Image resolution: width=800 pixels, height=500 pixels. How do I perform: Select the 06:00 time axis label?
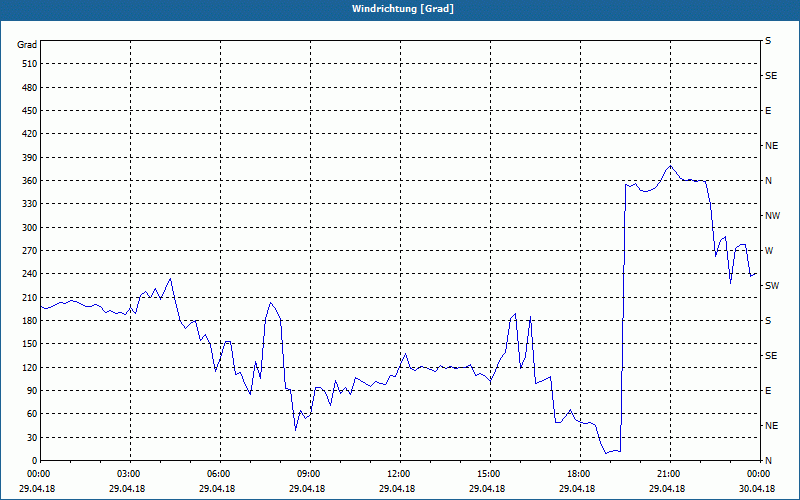(x=220, y=473)
